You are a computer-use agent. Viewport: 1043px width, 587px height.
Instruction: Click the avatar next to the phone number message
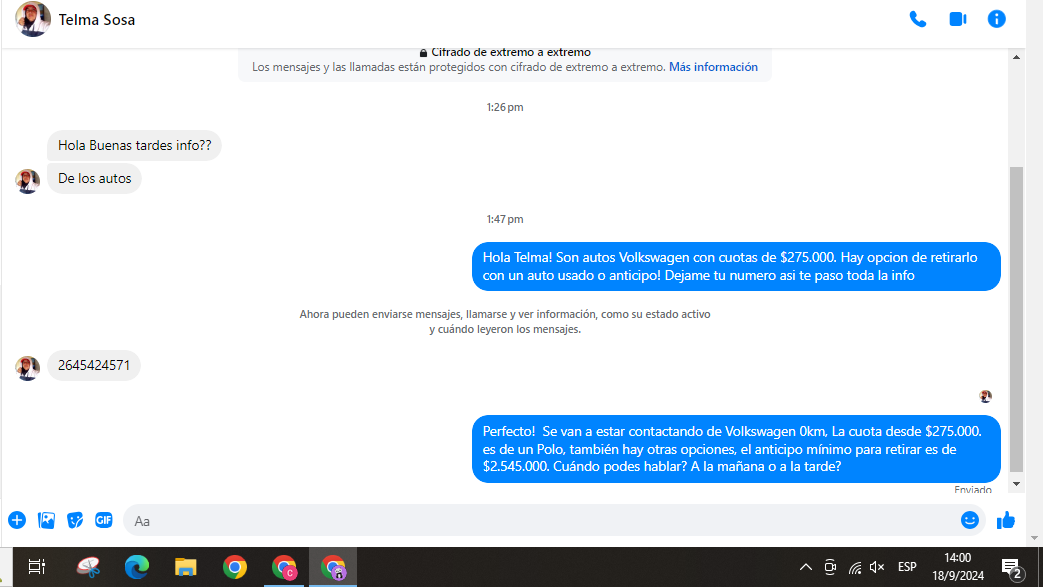[x=28, y=368]
